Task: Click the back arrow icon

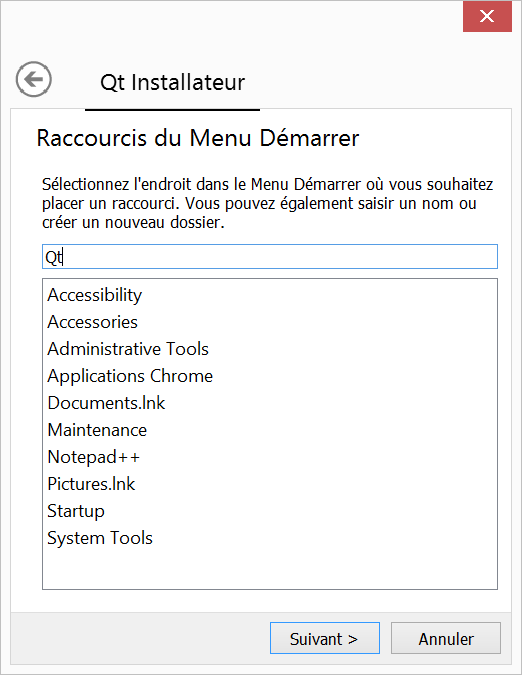Action: [x=34, y=79]
